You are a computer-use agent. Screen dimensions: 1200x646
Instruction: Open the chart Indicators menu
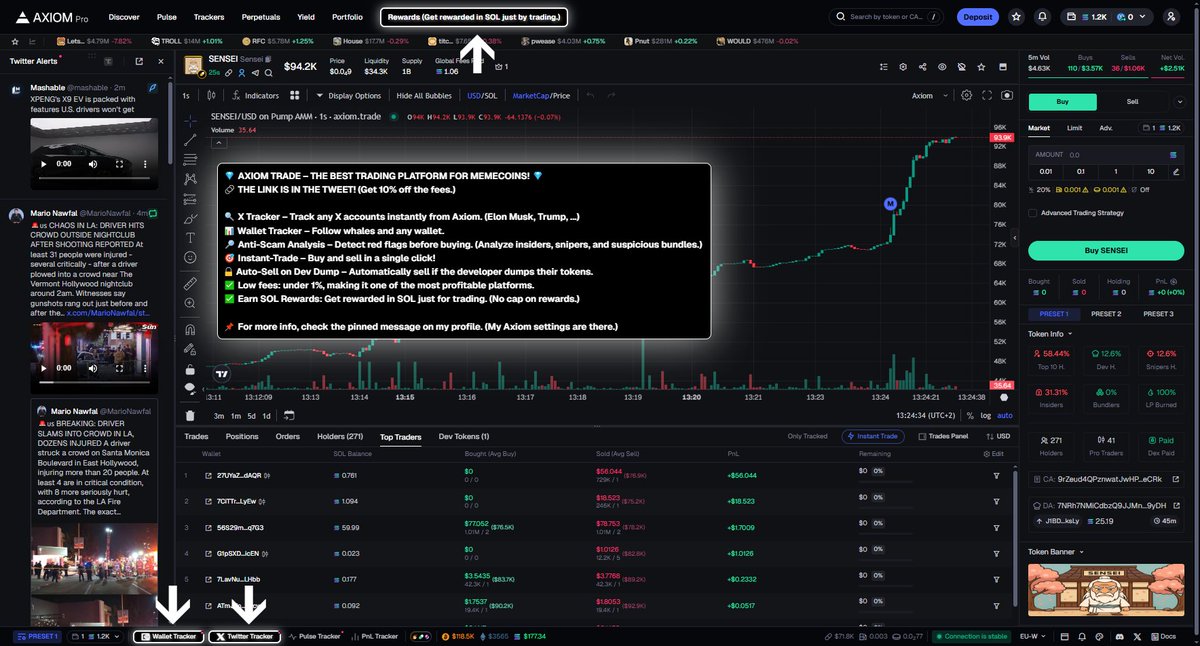click(x=255, y=96)
